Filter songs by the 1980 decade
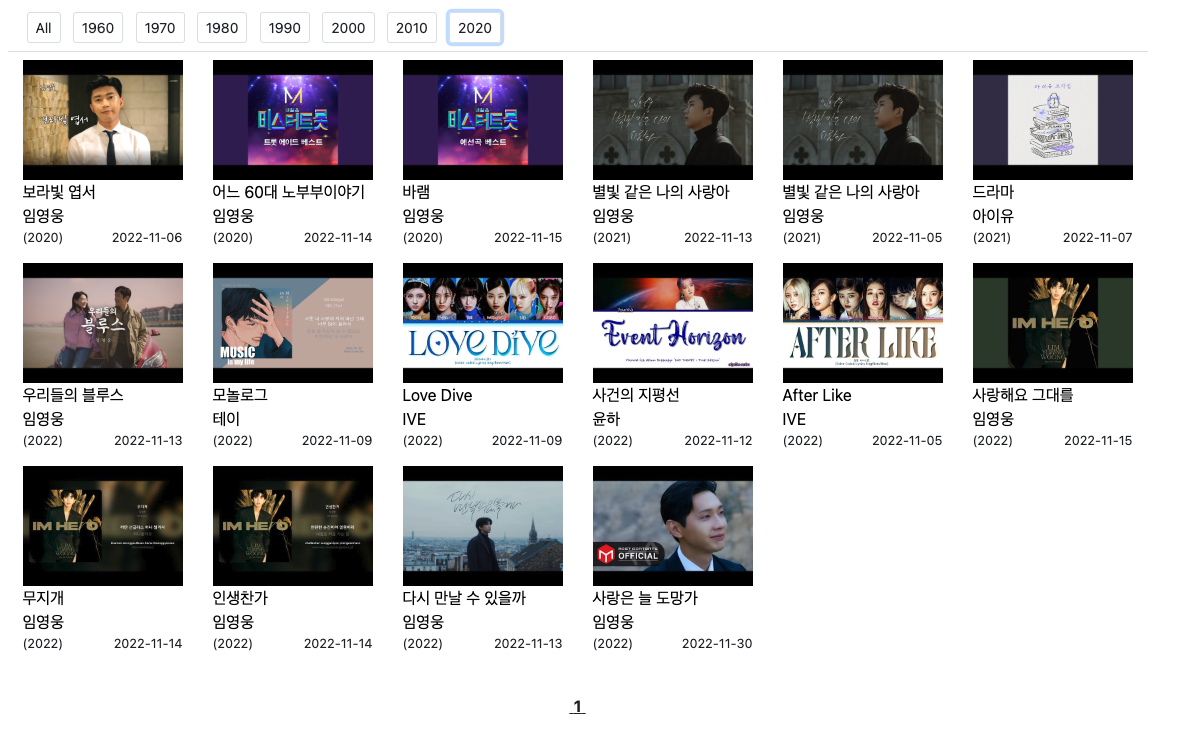The height and width of the screenshot is (738, 1181). tap(222, 28)
